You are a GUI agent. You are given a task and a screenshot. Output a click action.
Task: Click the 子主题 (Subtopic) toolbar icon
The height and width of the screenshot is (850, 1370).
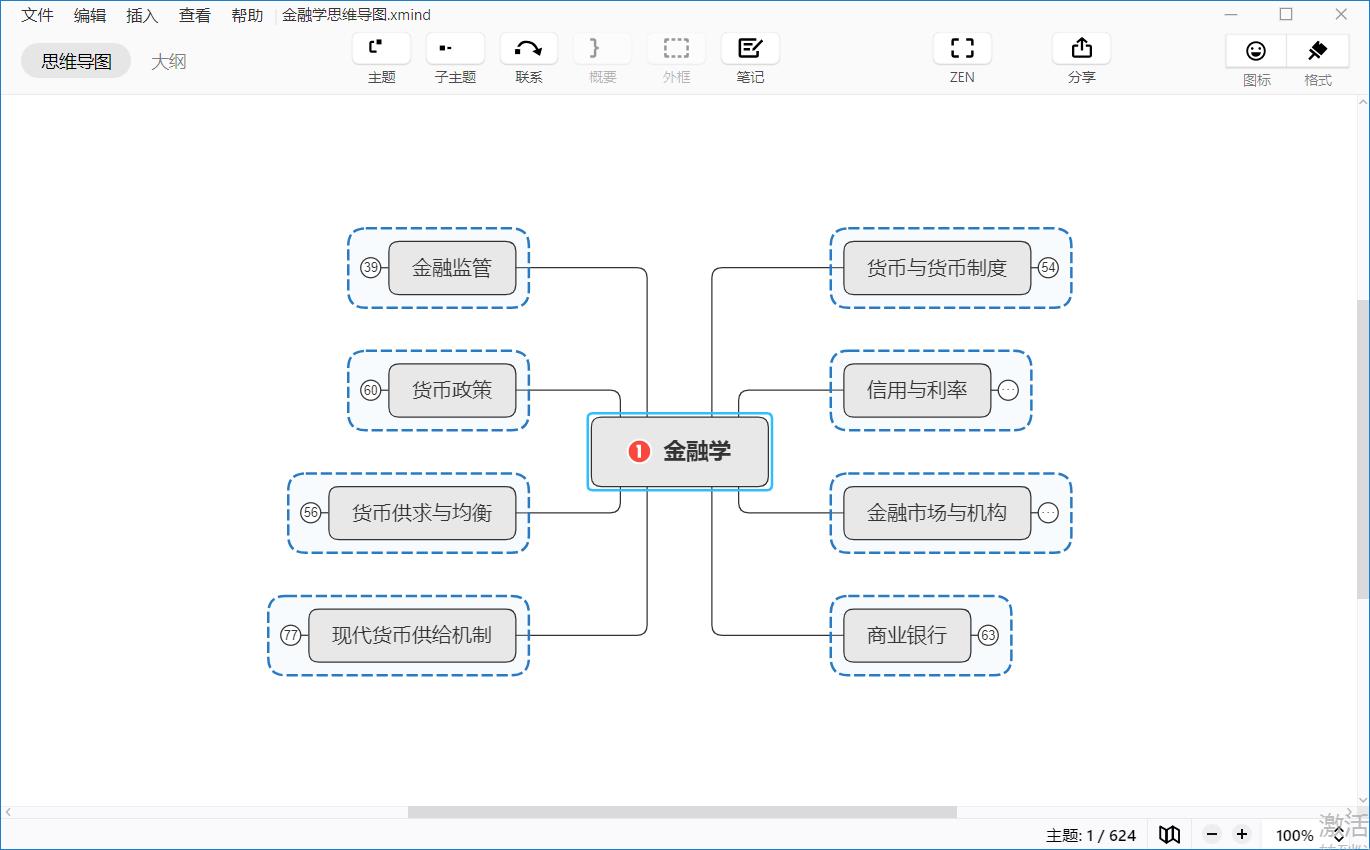pos(455,48)
